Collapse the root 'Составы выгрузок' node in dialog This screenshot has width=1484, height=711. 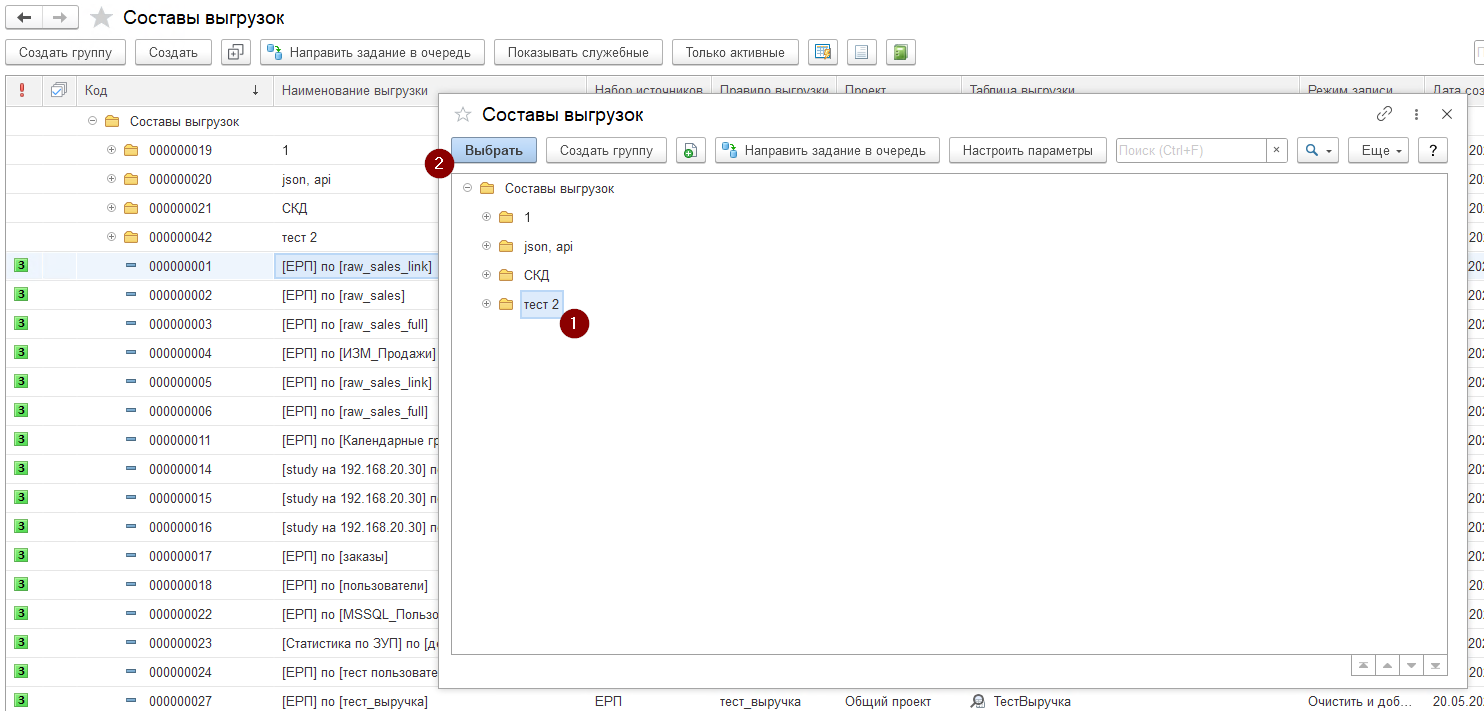(x=467, y=188)
